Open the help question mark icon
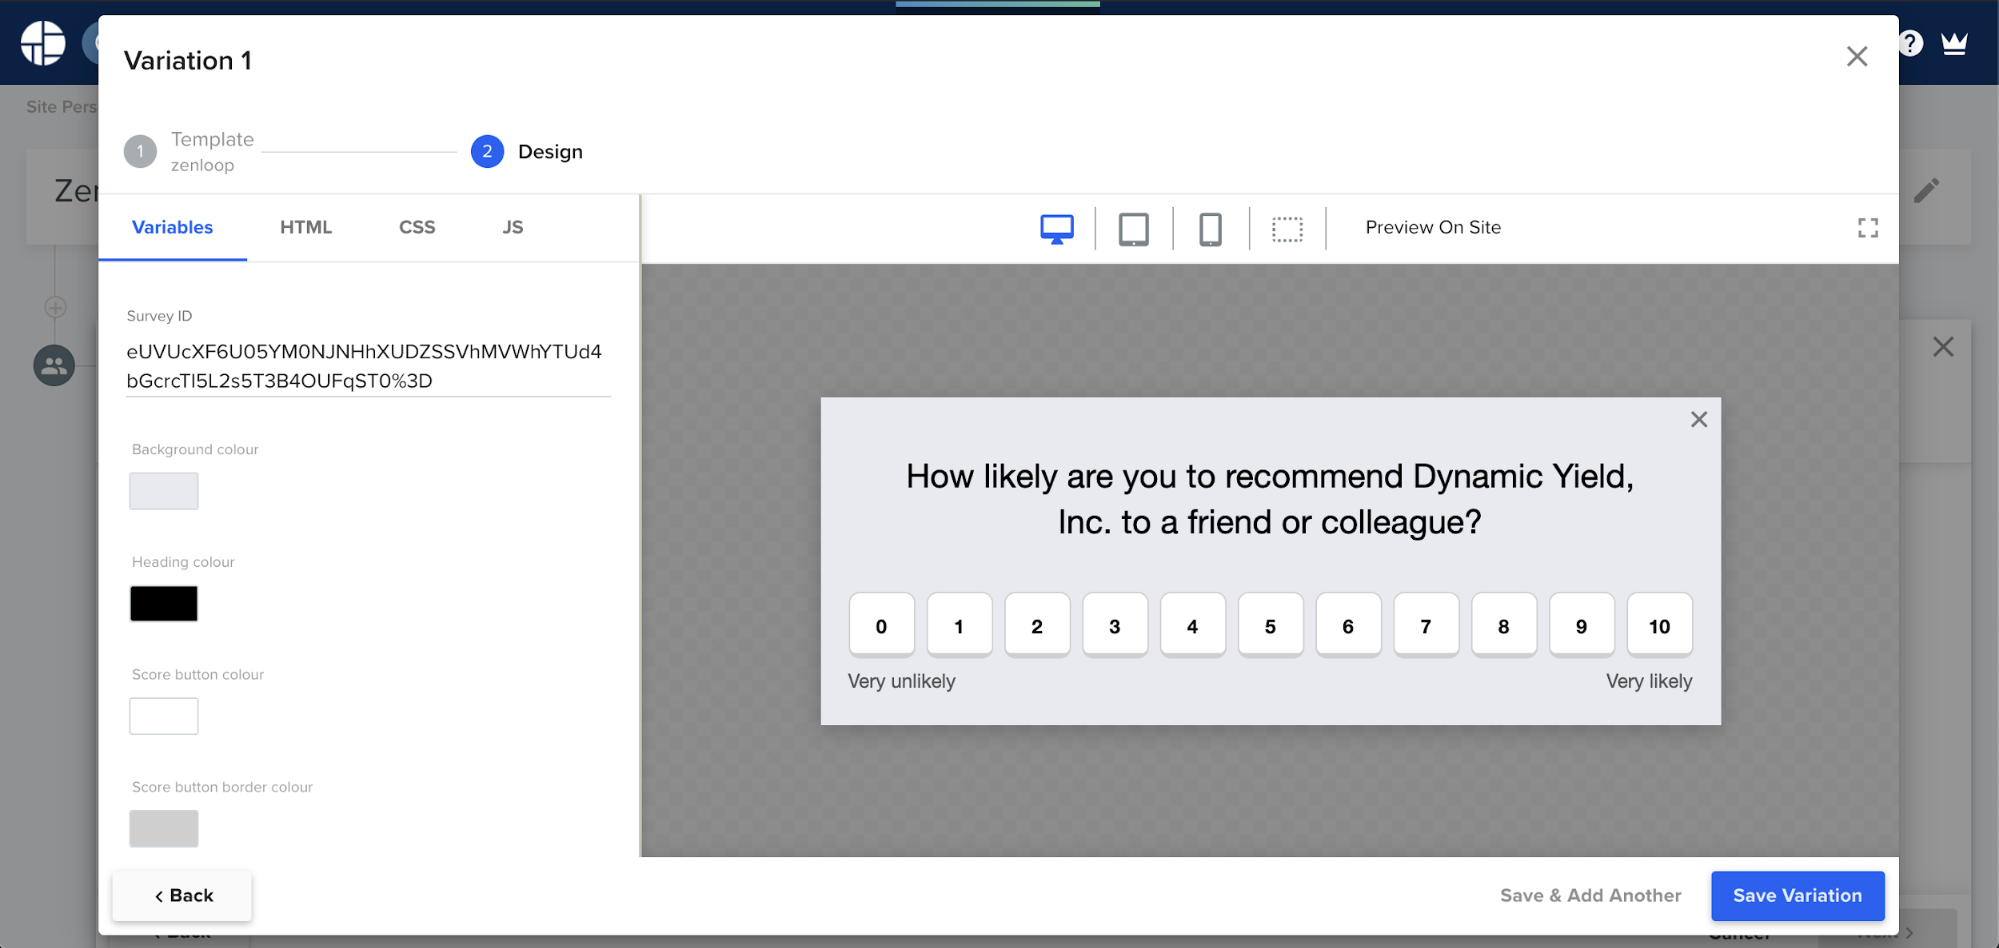This screenshot has height=948, width=1999. [x=1910, y=43]
